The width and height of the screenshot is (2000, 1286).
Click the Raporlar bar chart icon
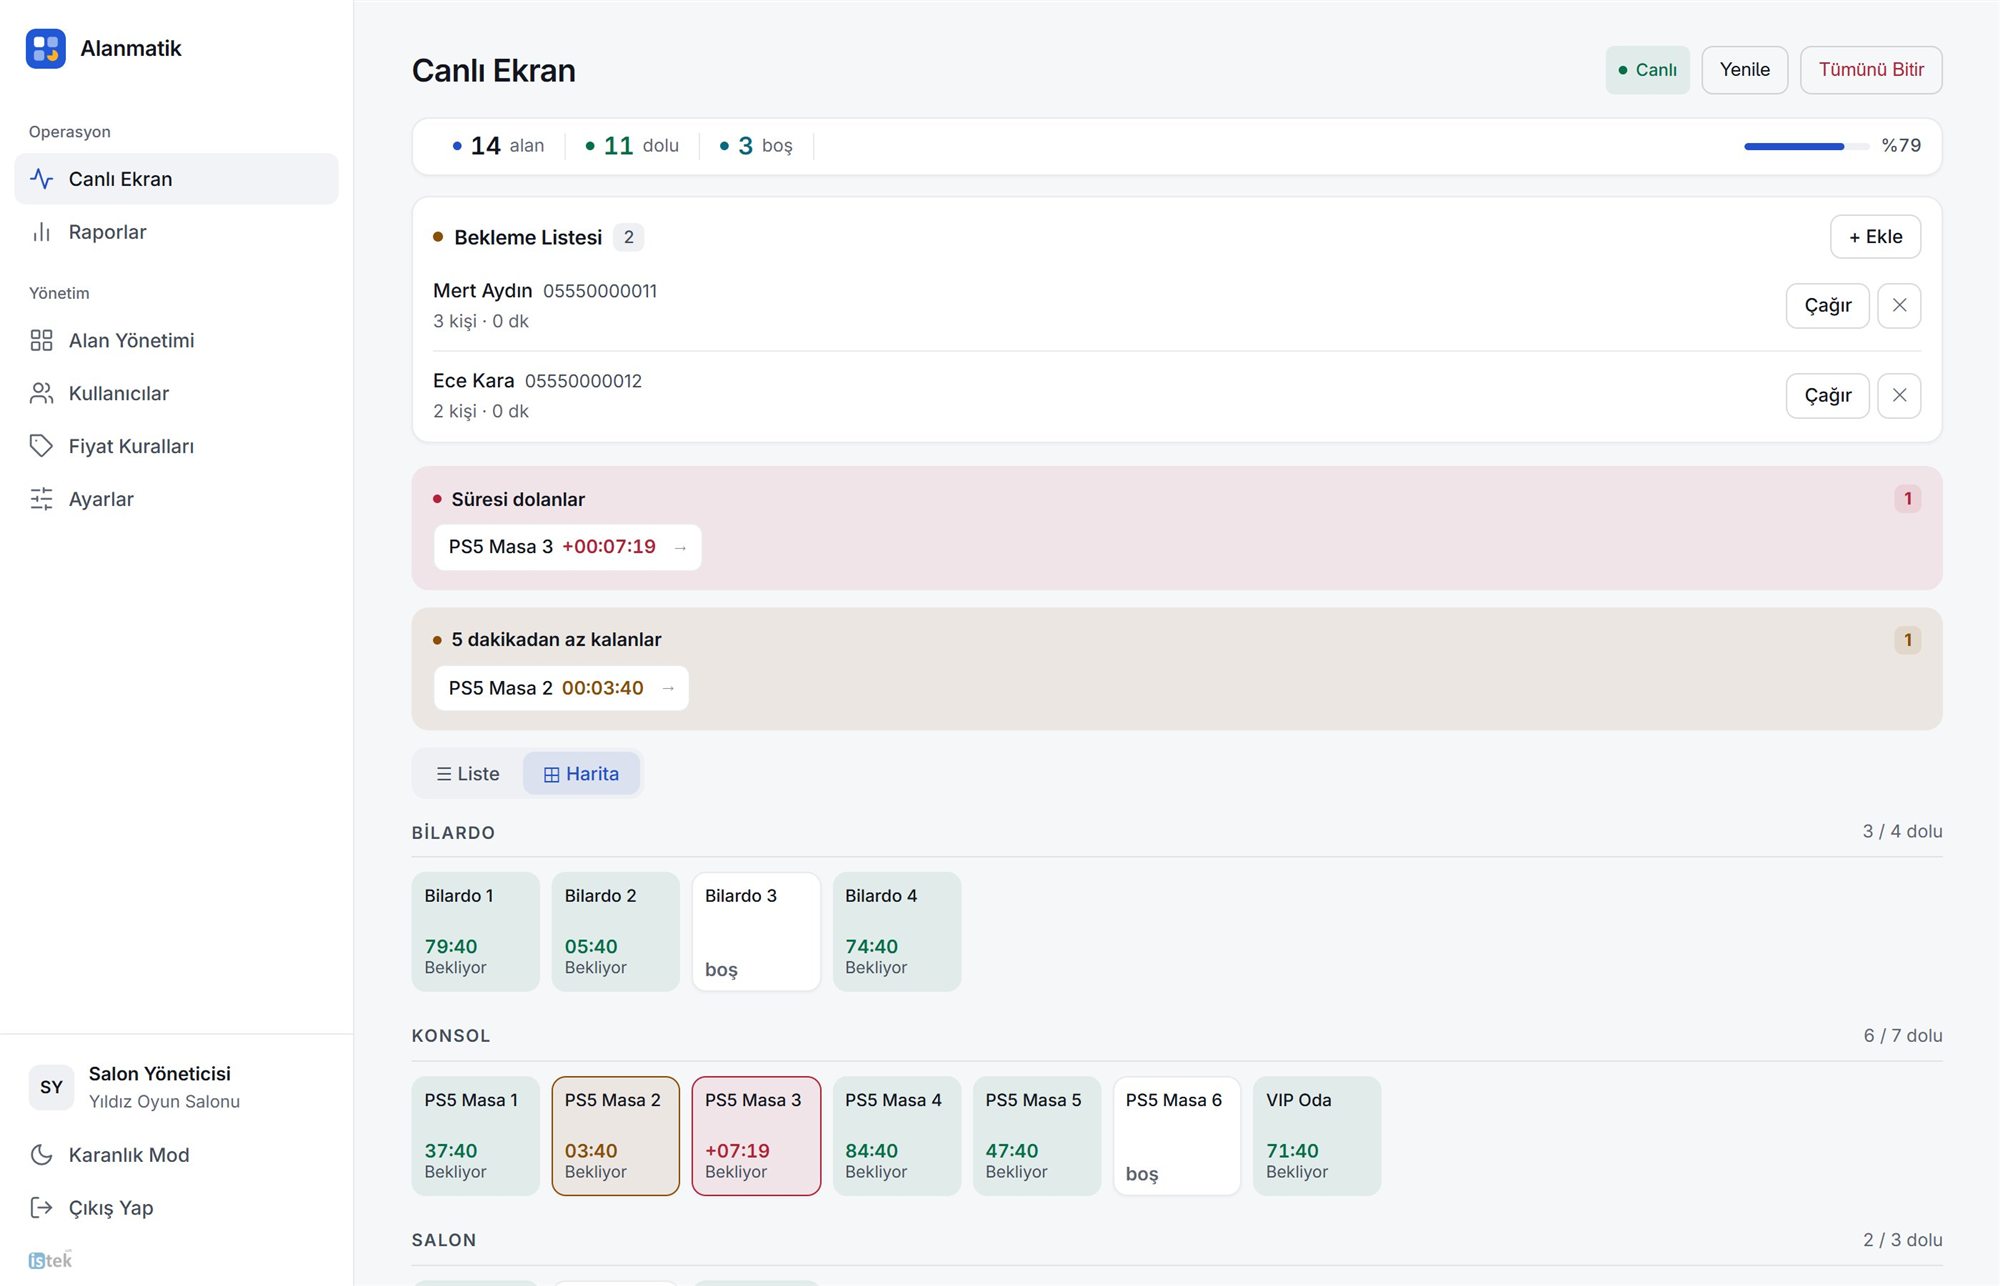click(41, 232)
